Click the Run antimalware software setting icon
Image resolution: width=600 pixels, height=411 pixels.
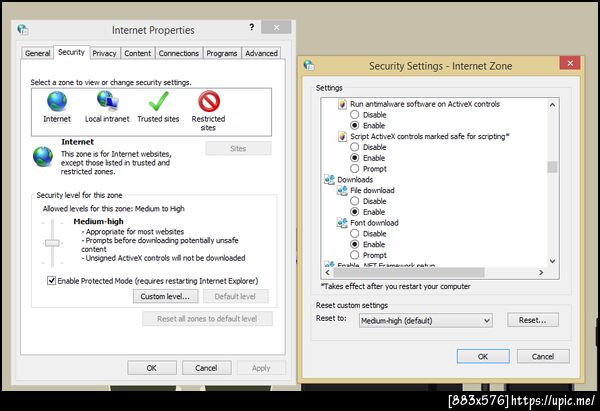coord(342,104)
